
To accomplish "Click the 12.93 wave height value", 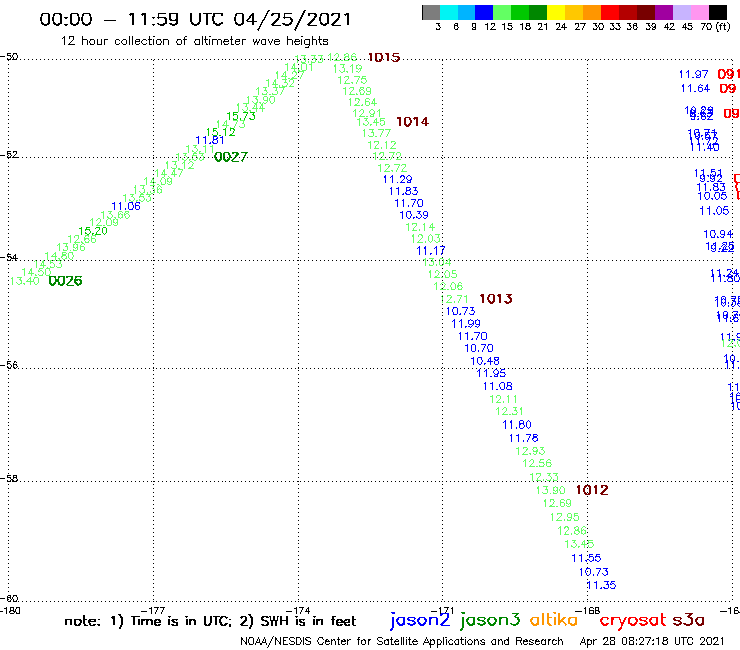I will coord(530,451).
